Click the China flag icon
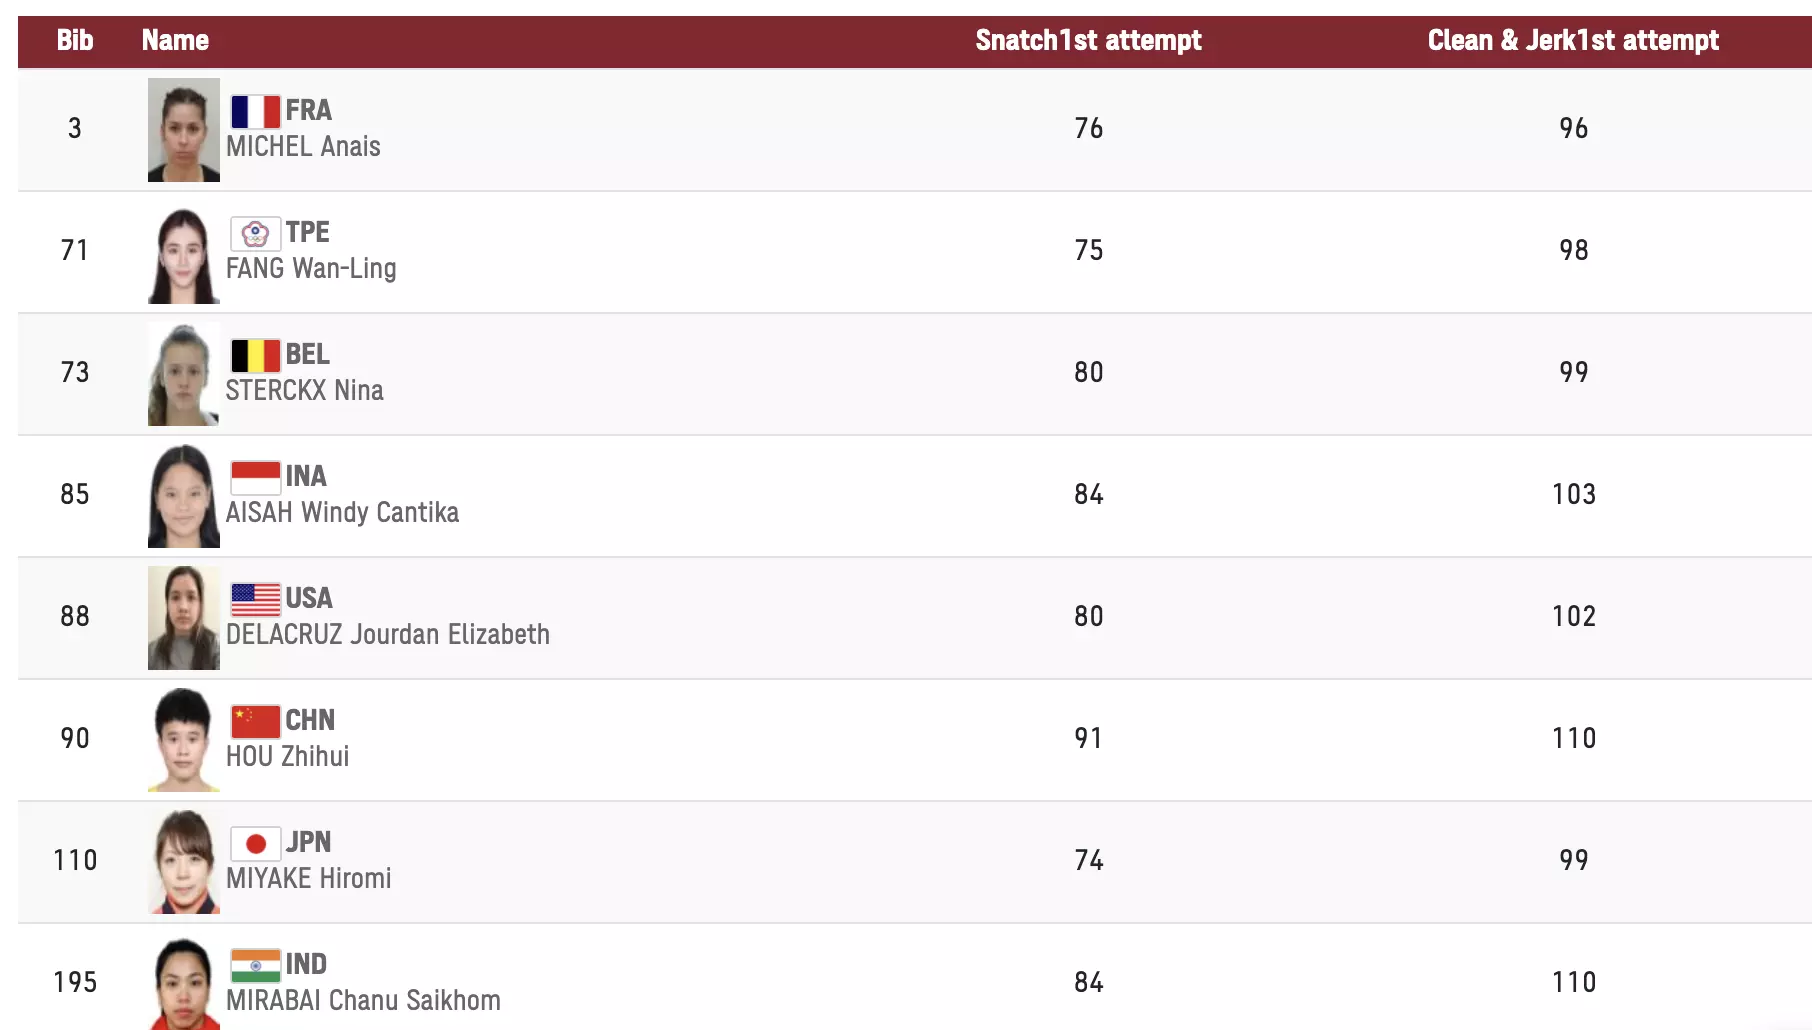 [x=255, y=721]
